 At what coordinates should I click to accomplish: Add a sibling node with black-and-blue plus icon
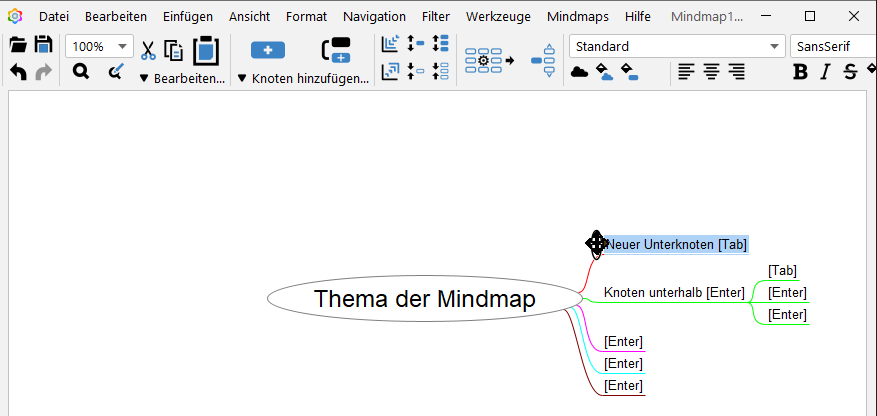[x=336, y=50]
